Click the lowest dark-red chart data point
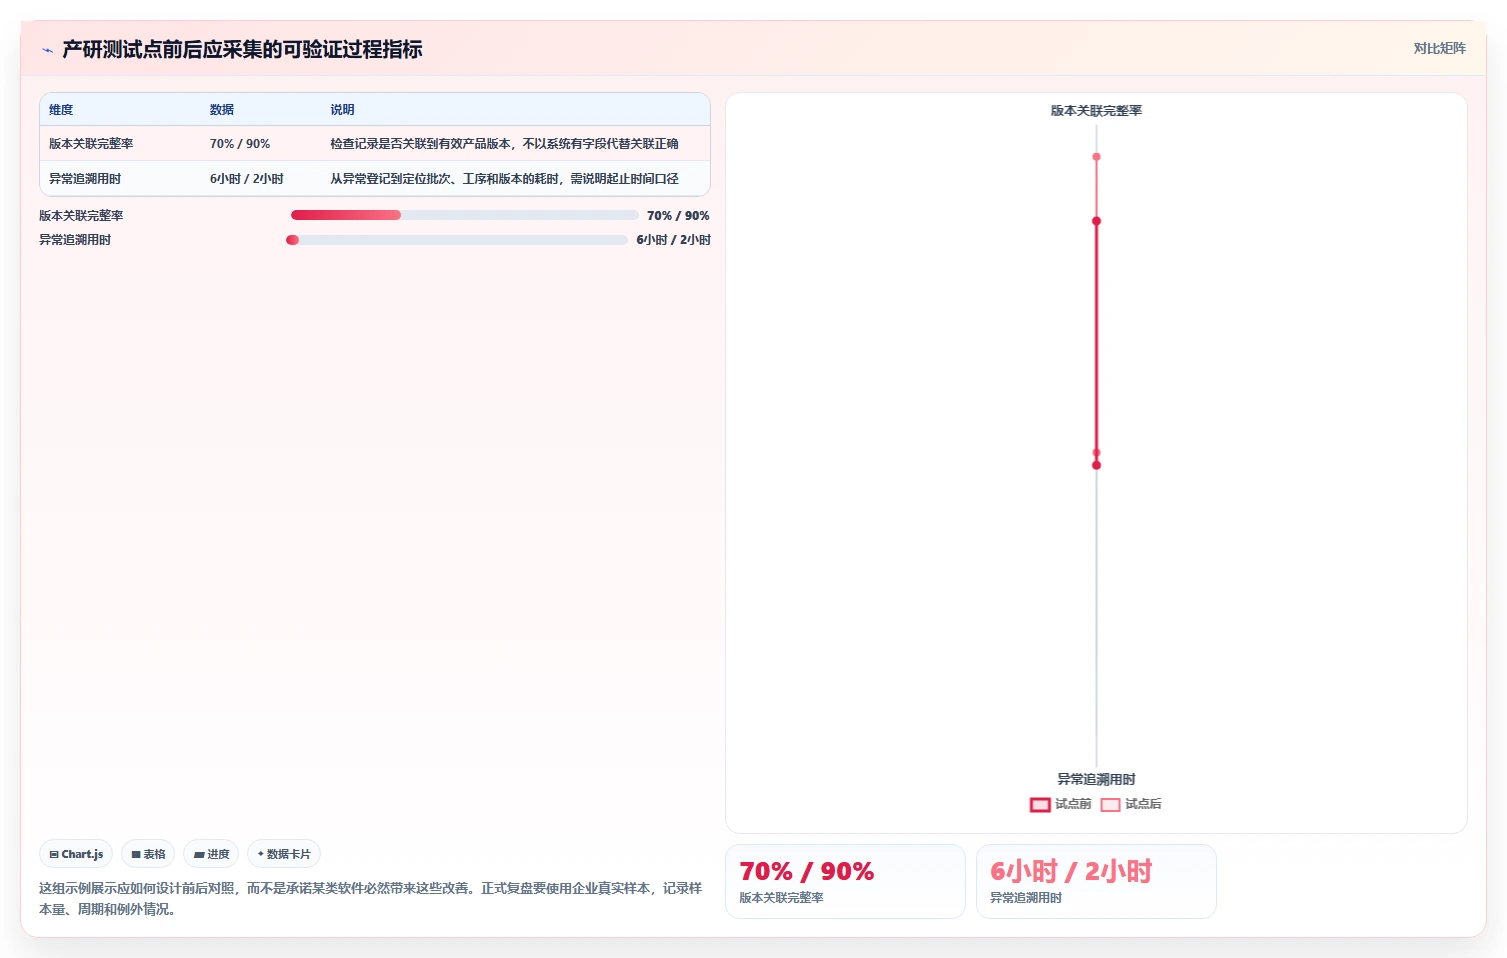 (1096, 465)
